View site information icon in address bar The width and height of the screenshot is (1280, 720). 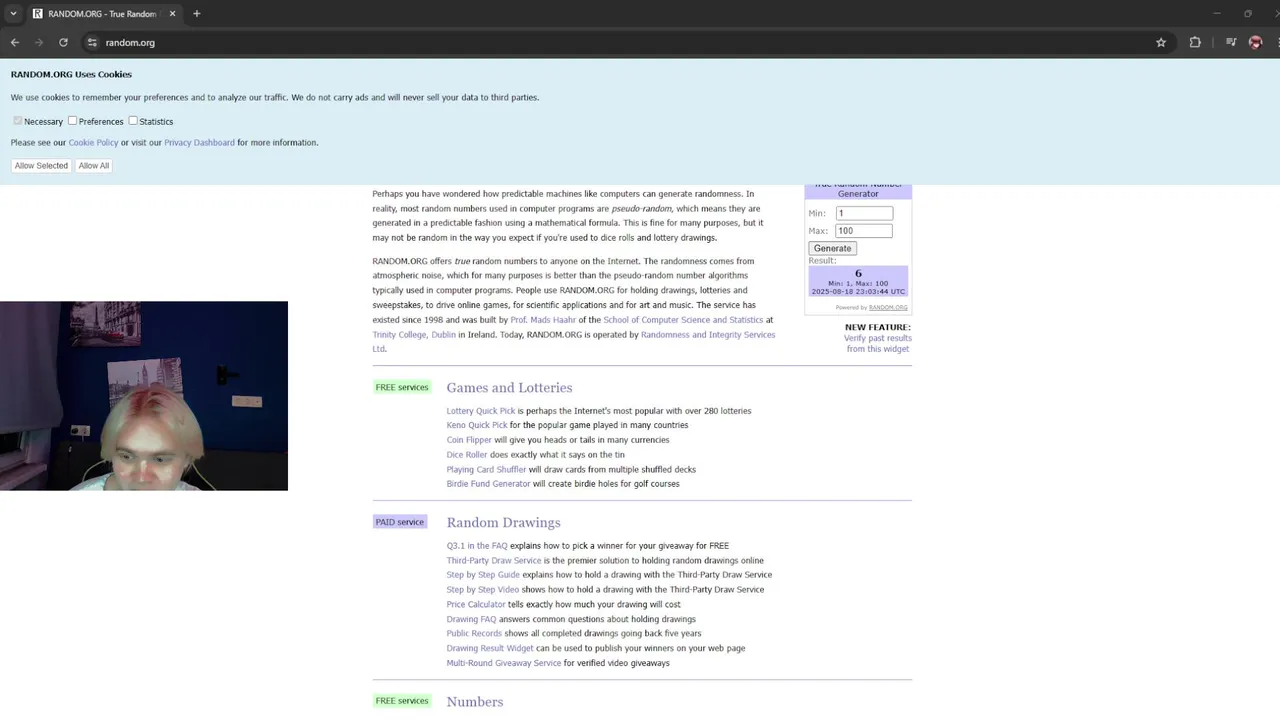coord(92,42)
